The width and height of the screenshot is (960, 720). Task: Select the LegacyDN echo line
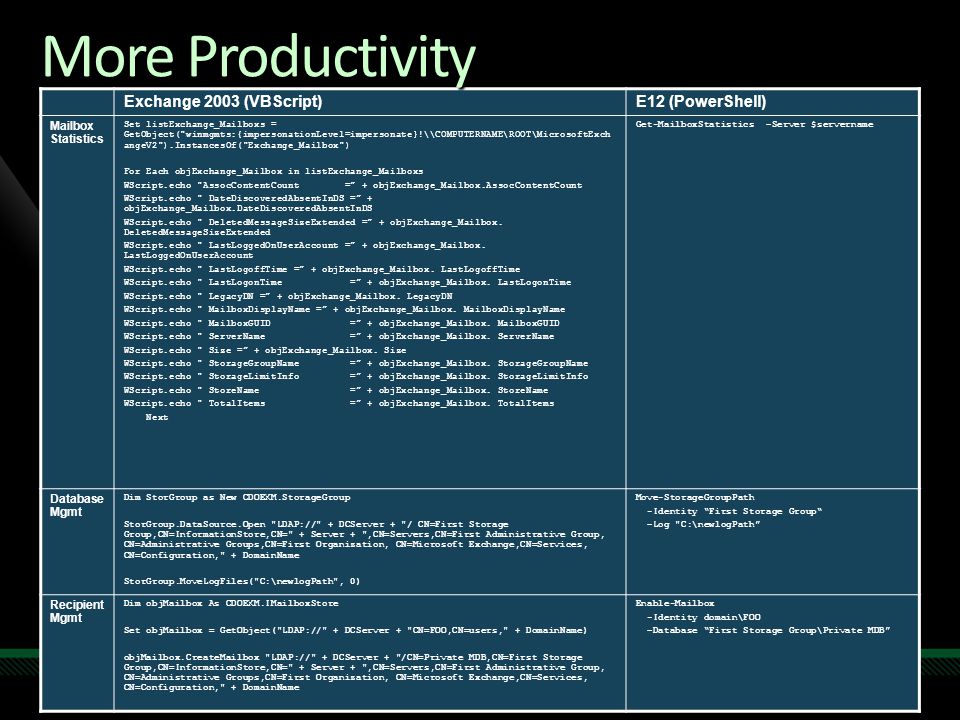point(288,296)
